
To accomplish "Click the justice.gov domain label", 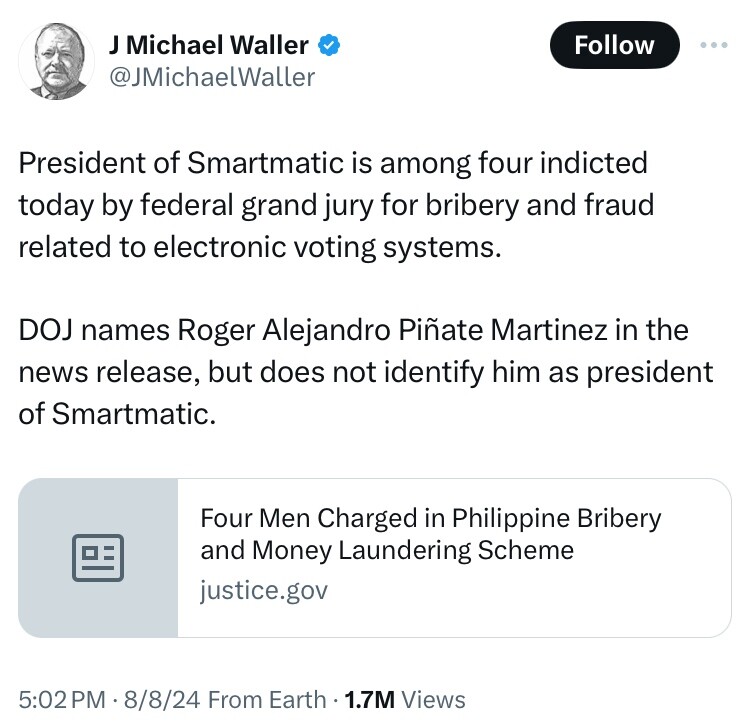I will coord(263,590).
